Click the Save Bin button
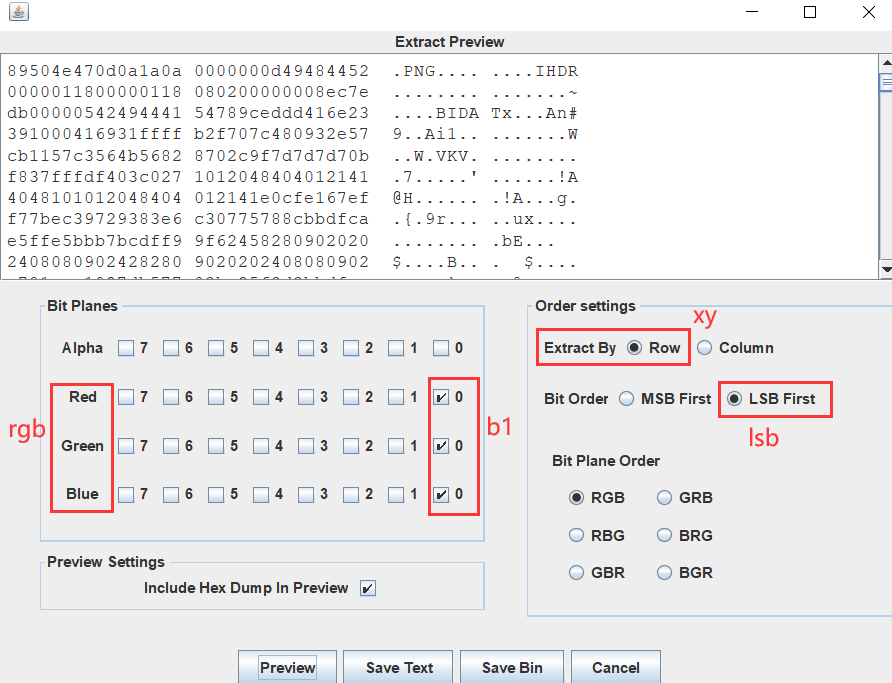This screenshot has height=683, width=892. pyautogui.click(x=512, y=667)
